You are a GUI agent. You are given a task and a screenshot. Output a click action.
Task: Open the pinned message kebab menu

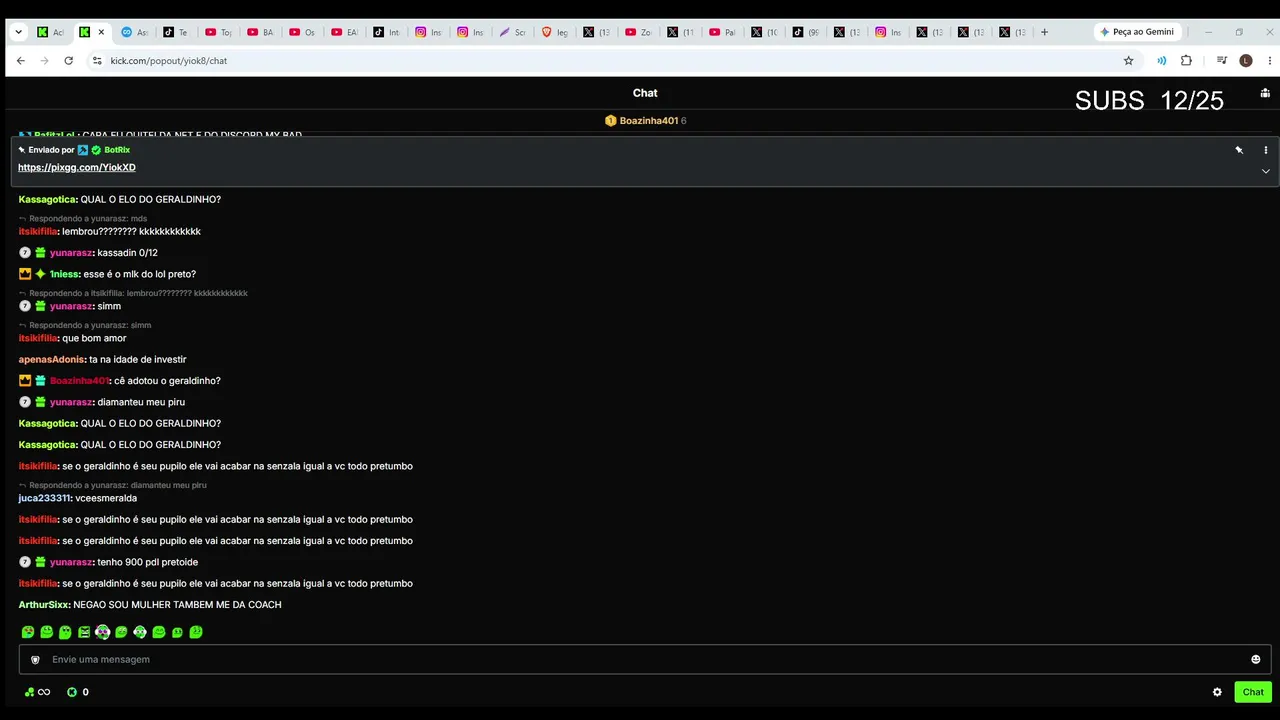(x=1265, y=150)
